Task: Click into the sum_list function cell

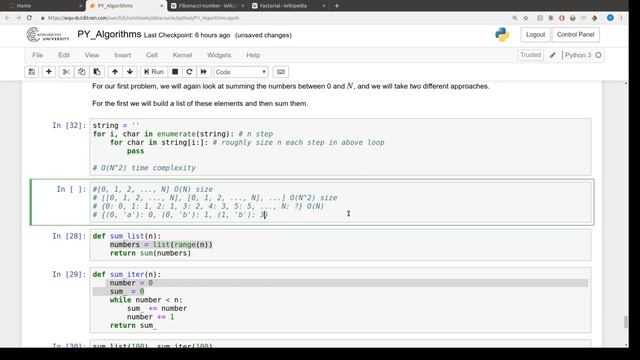Action: (x=340, y=245)
